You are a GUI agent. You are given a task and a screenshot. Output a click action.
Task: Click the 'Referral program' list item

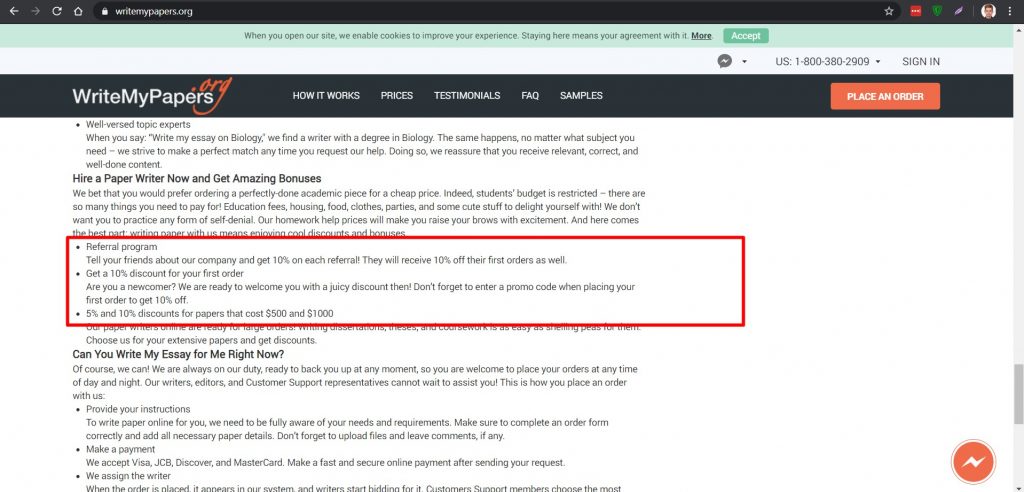pyautogui.click(x=121, y=247)
